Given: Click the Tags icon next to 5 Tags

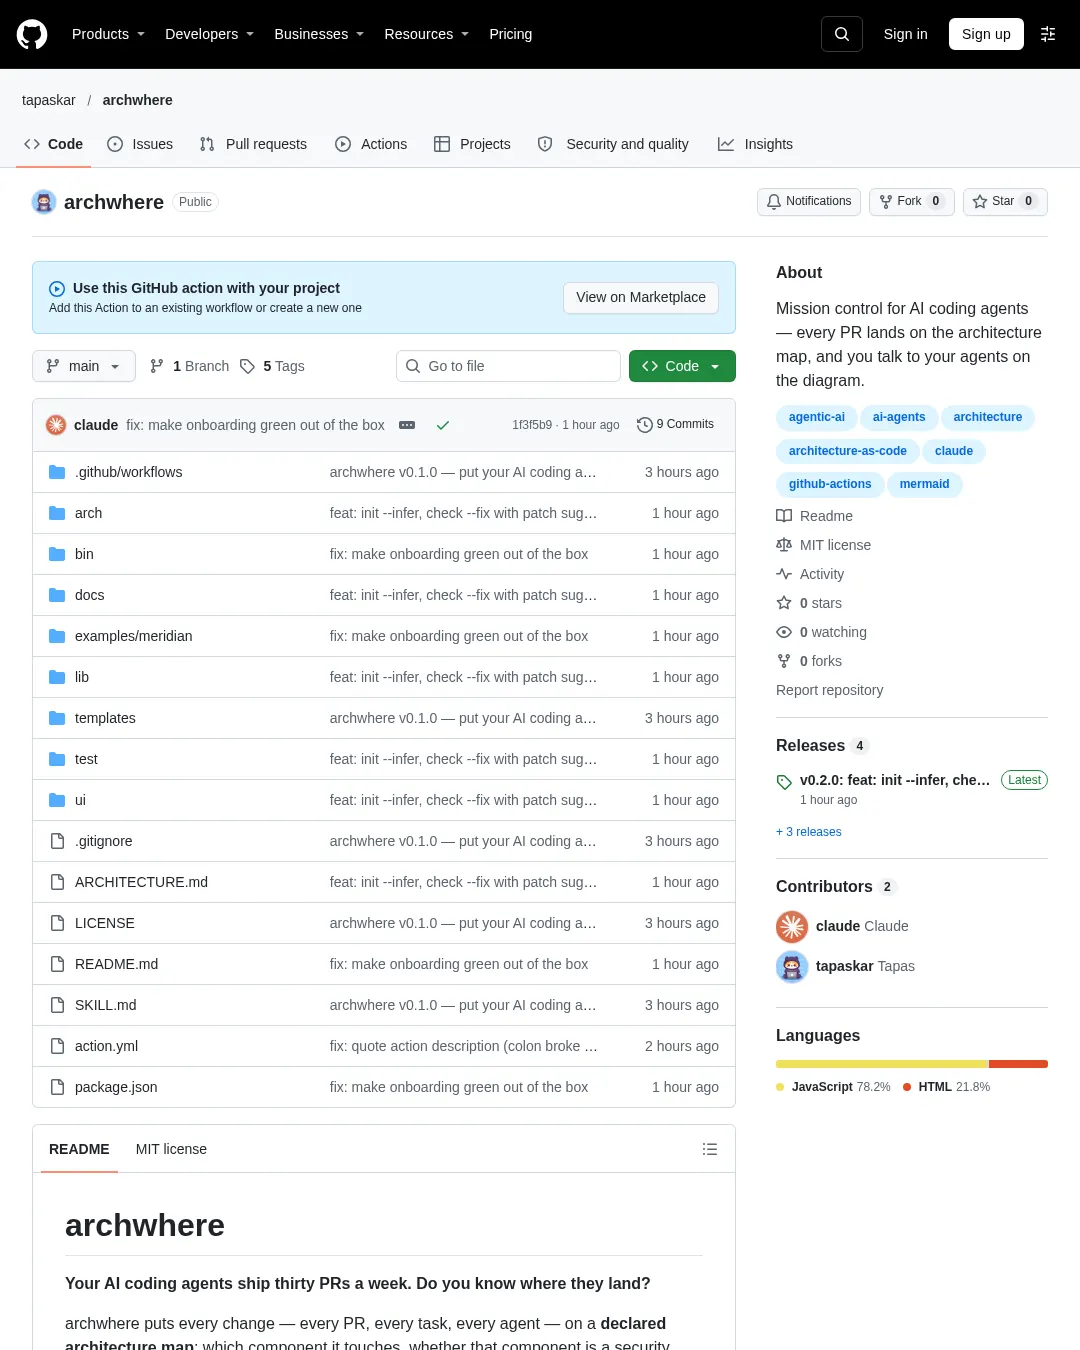Looking at the screenshot, I should tap(248, 366).
